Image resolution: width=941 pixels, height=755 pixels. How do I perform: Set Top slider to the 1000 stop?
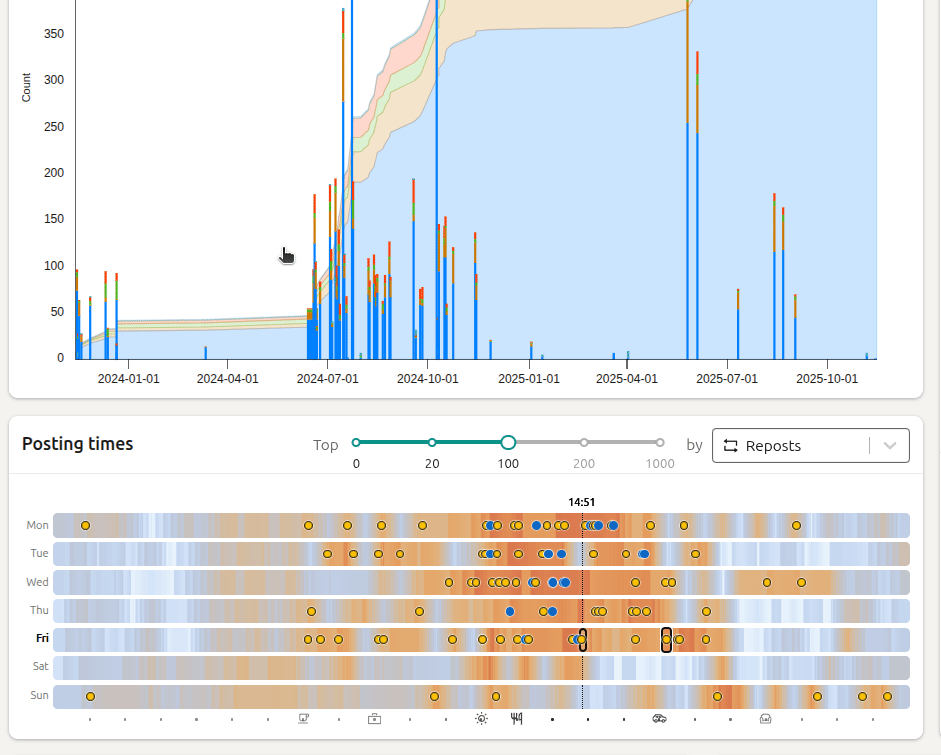660,442
